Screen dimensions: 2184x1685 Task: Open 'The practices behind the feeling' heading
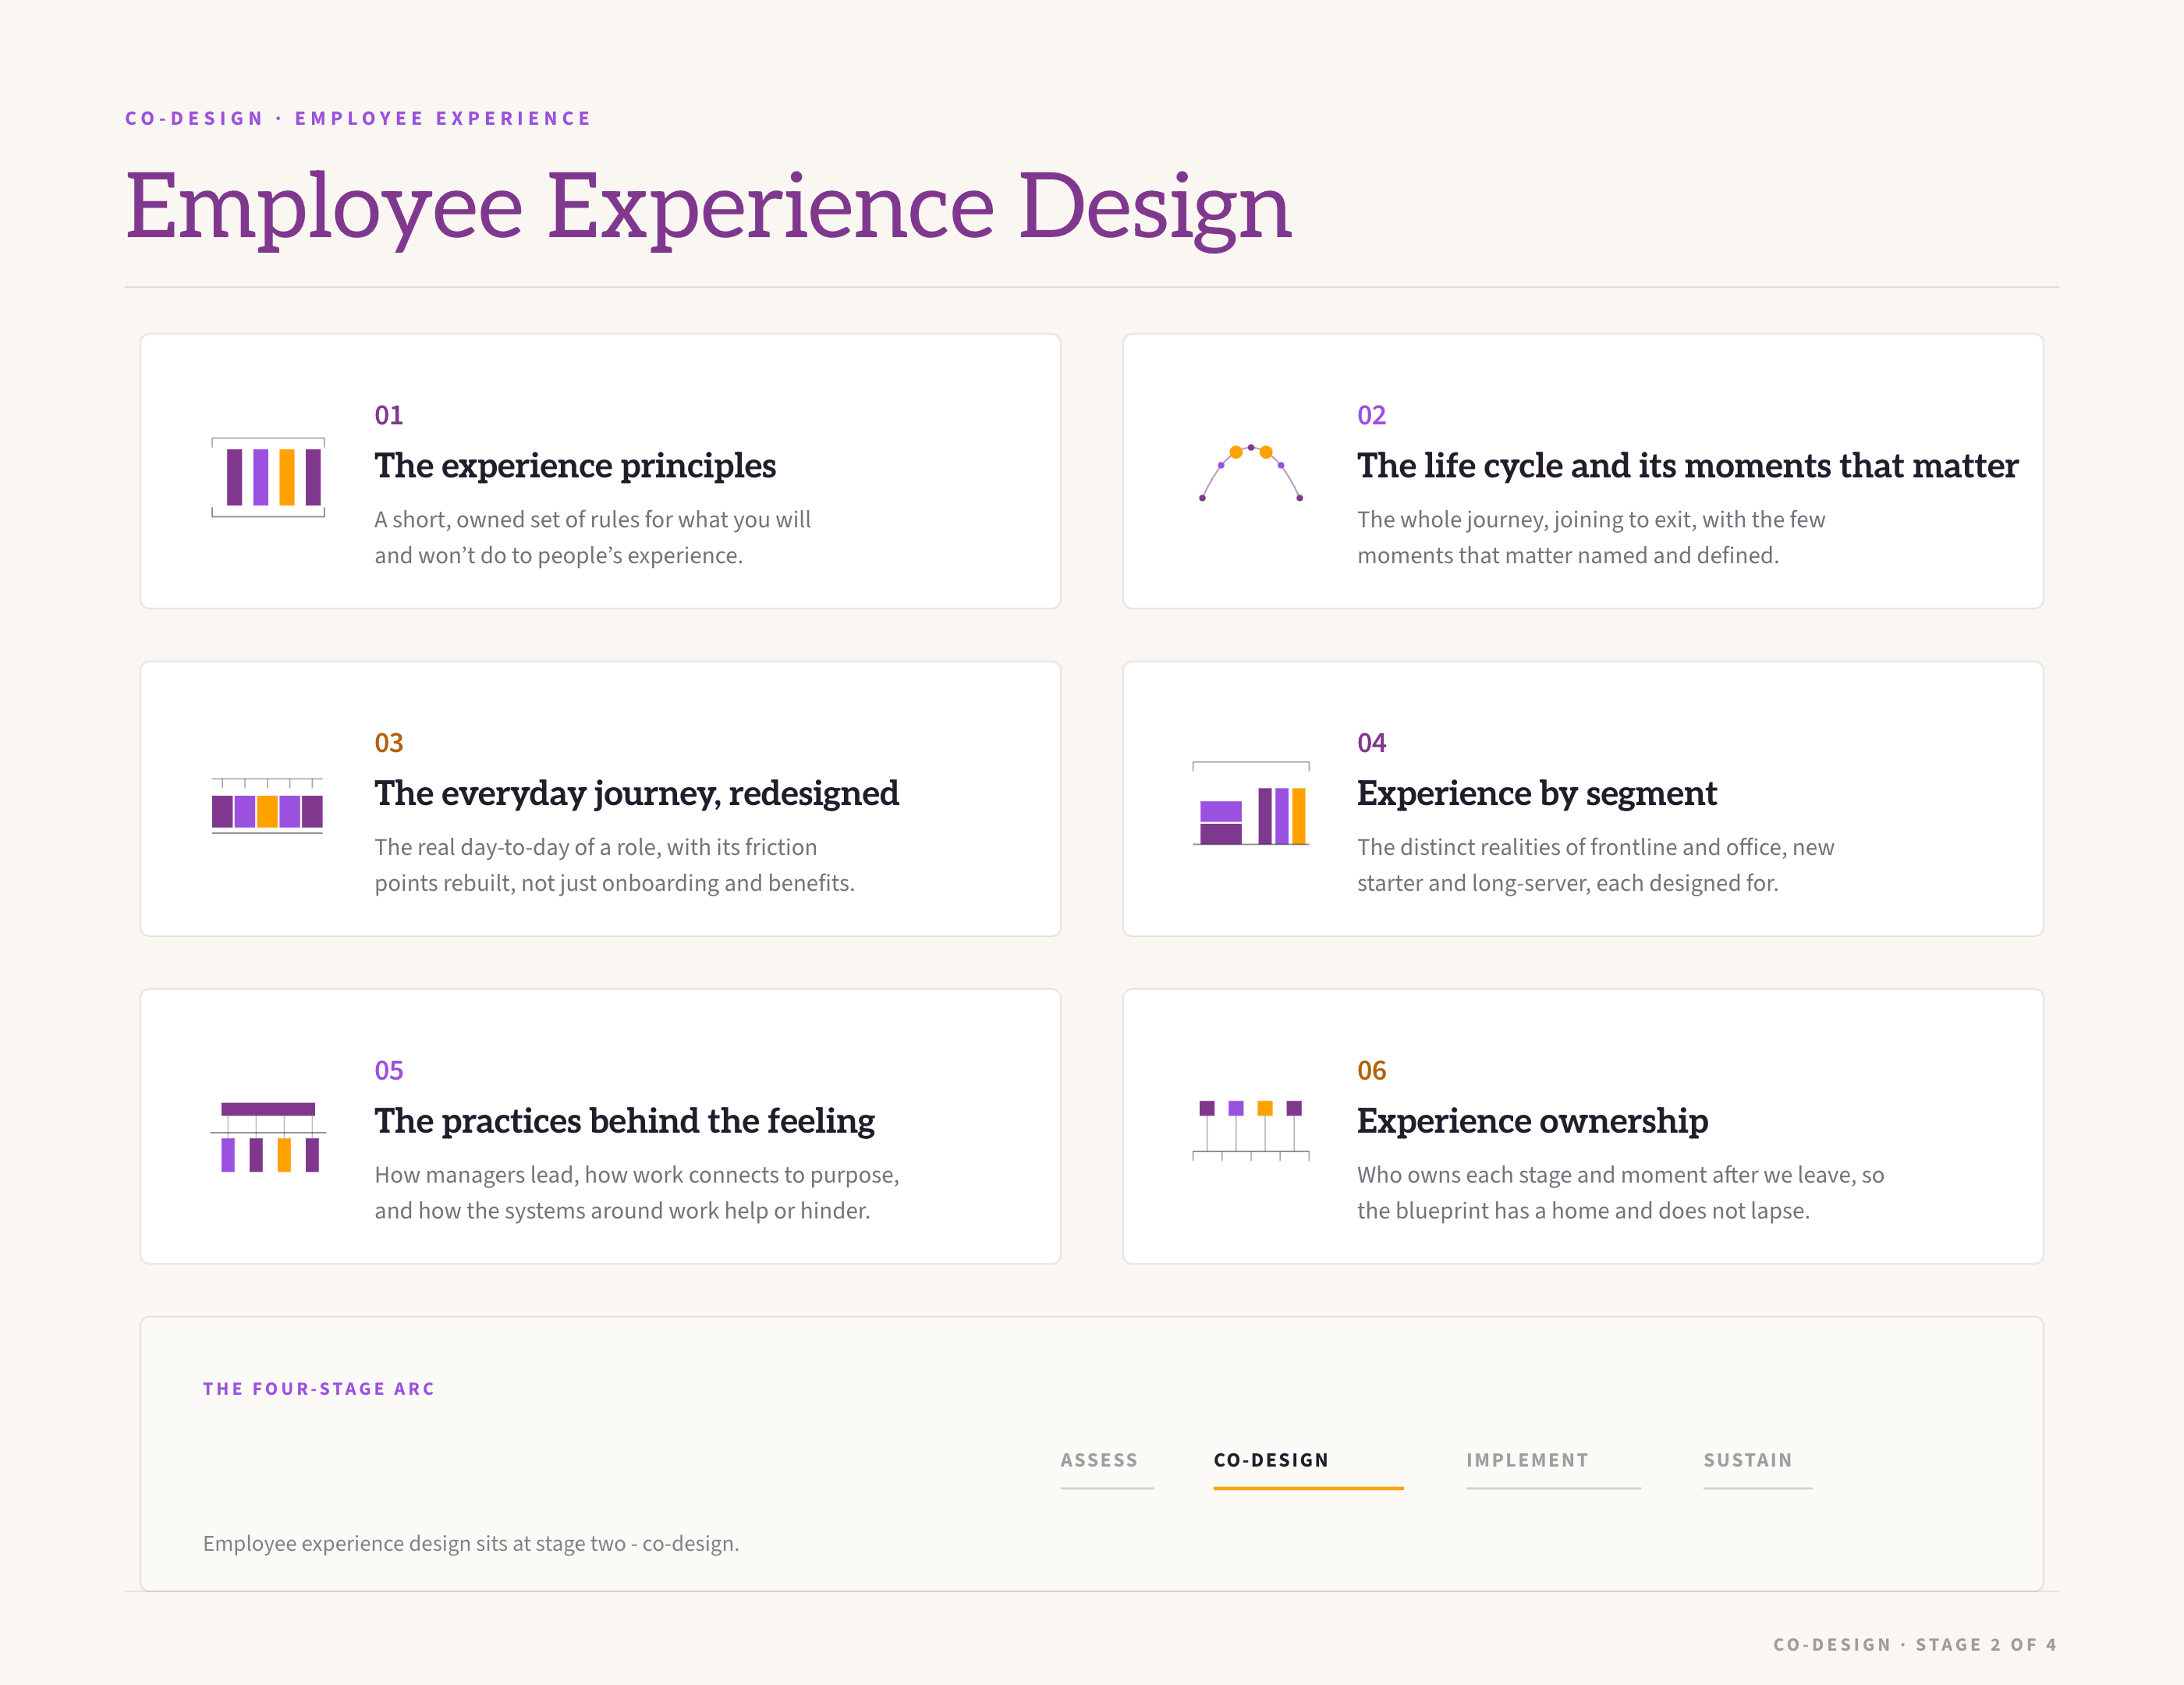[624, 1121]
